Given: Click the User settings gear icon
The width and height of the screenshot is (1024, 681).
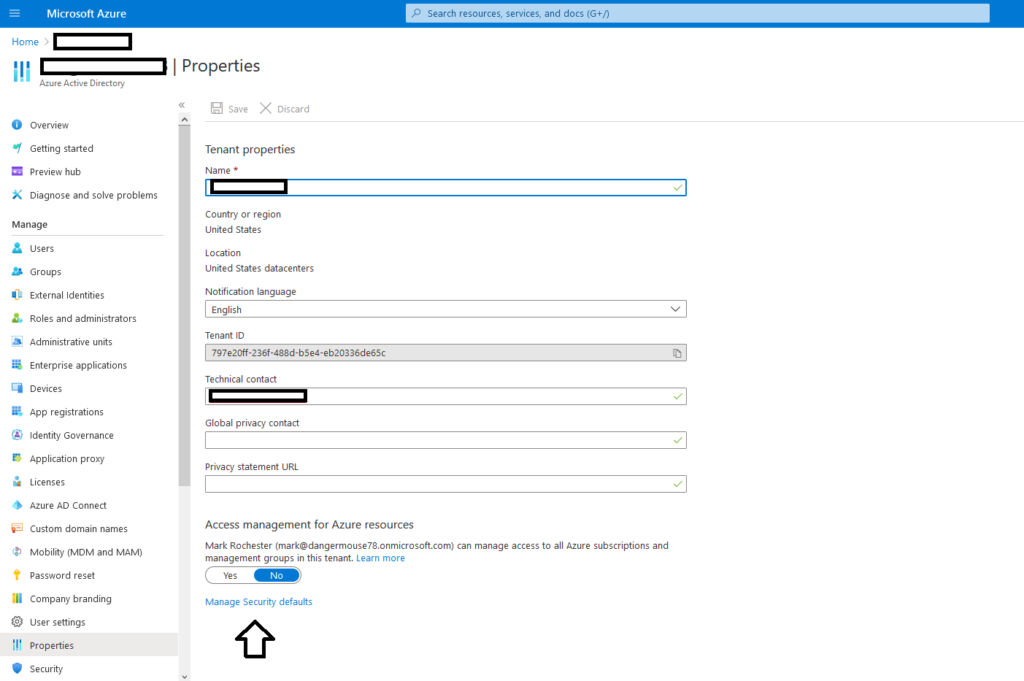Looking at the screenshot, I should (x=17, y=622).
